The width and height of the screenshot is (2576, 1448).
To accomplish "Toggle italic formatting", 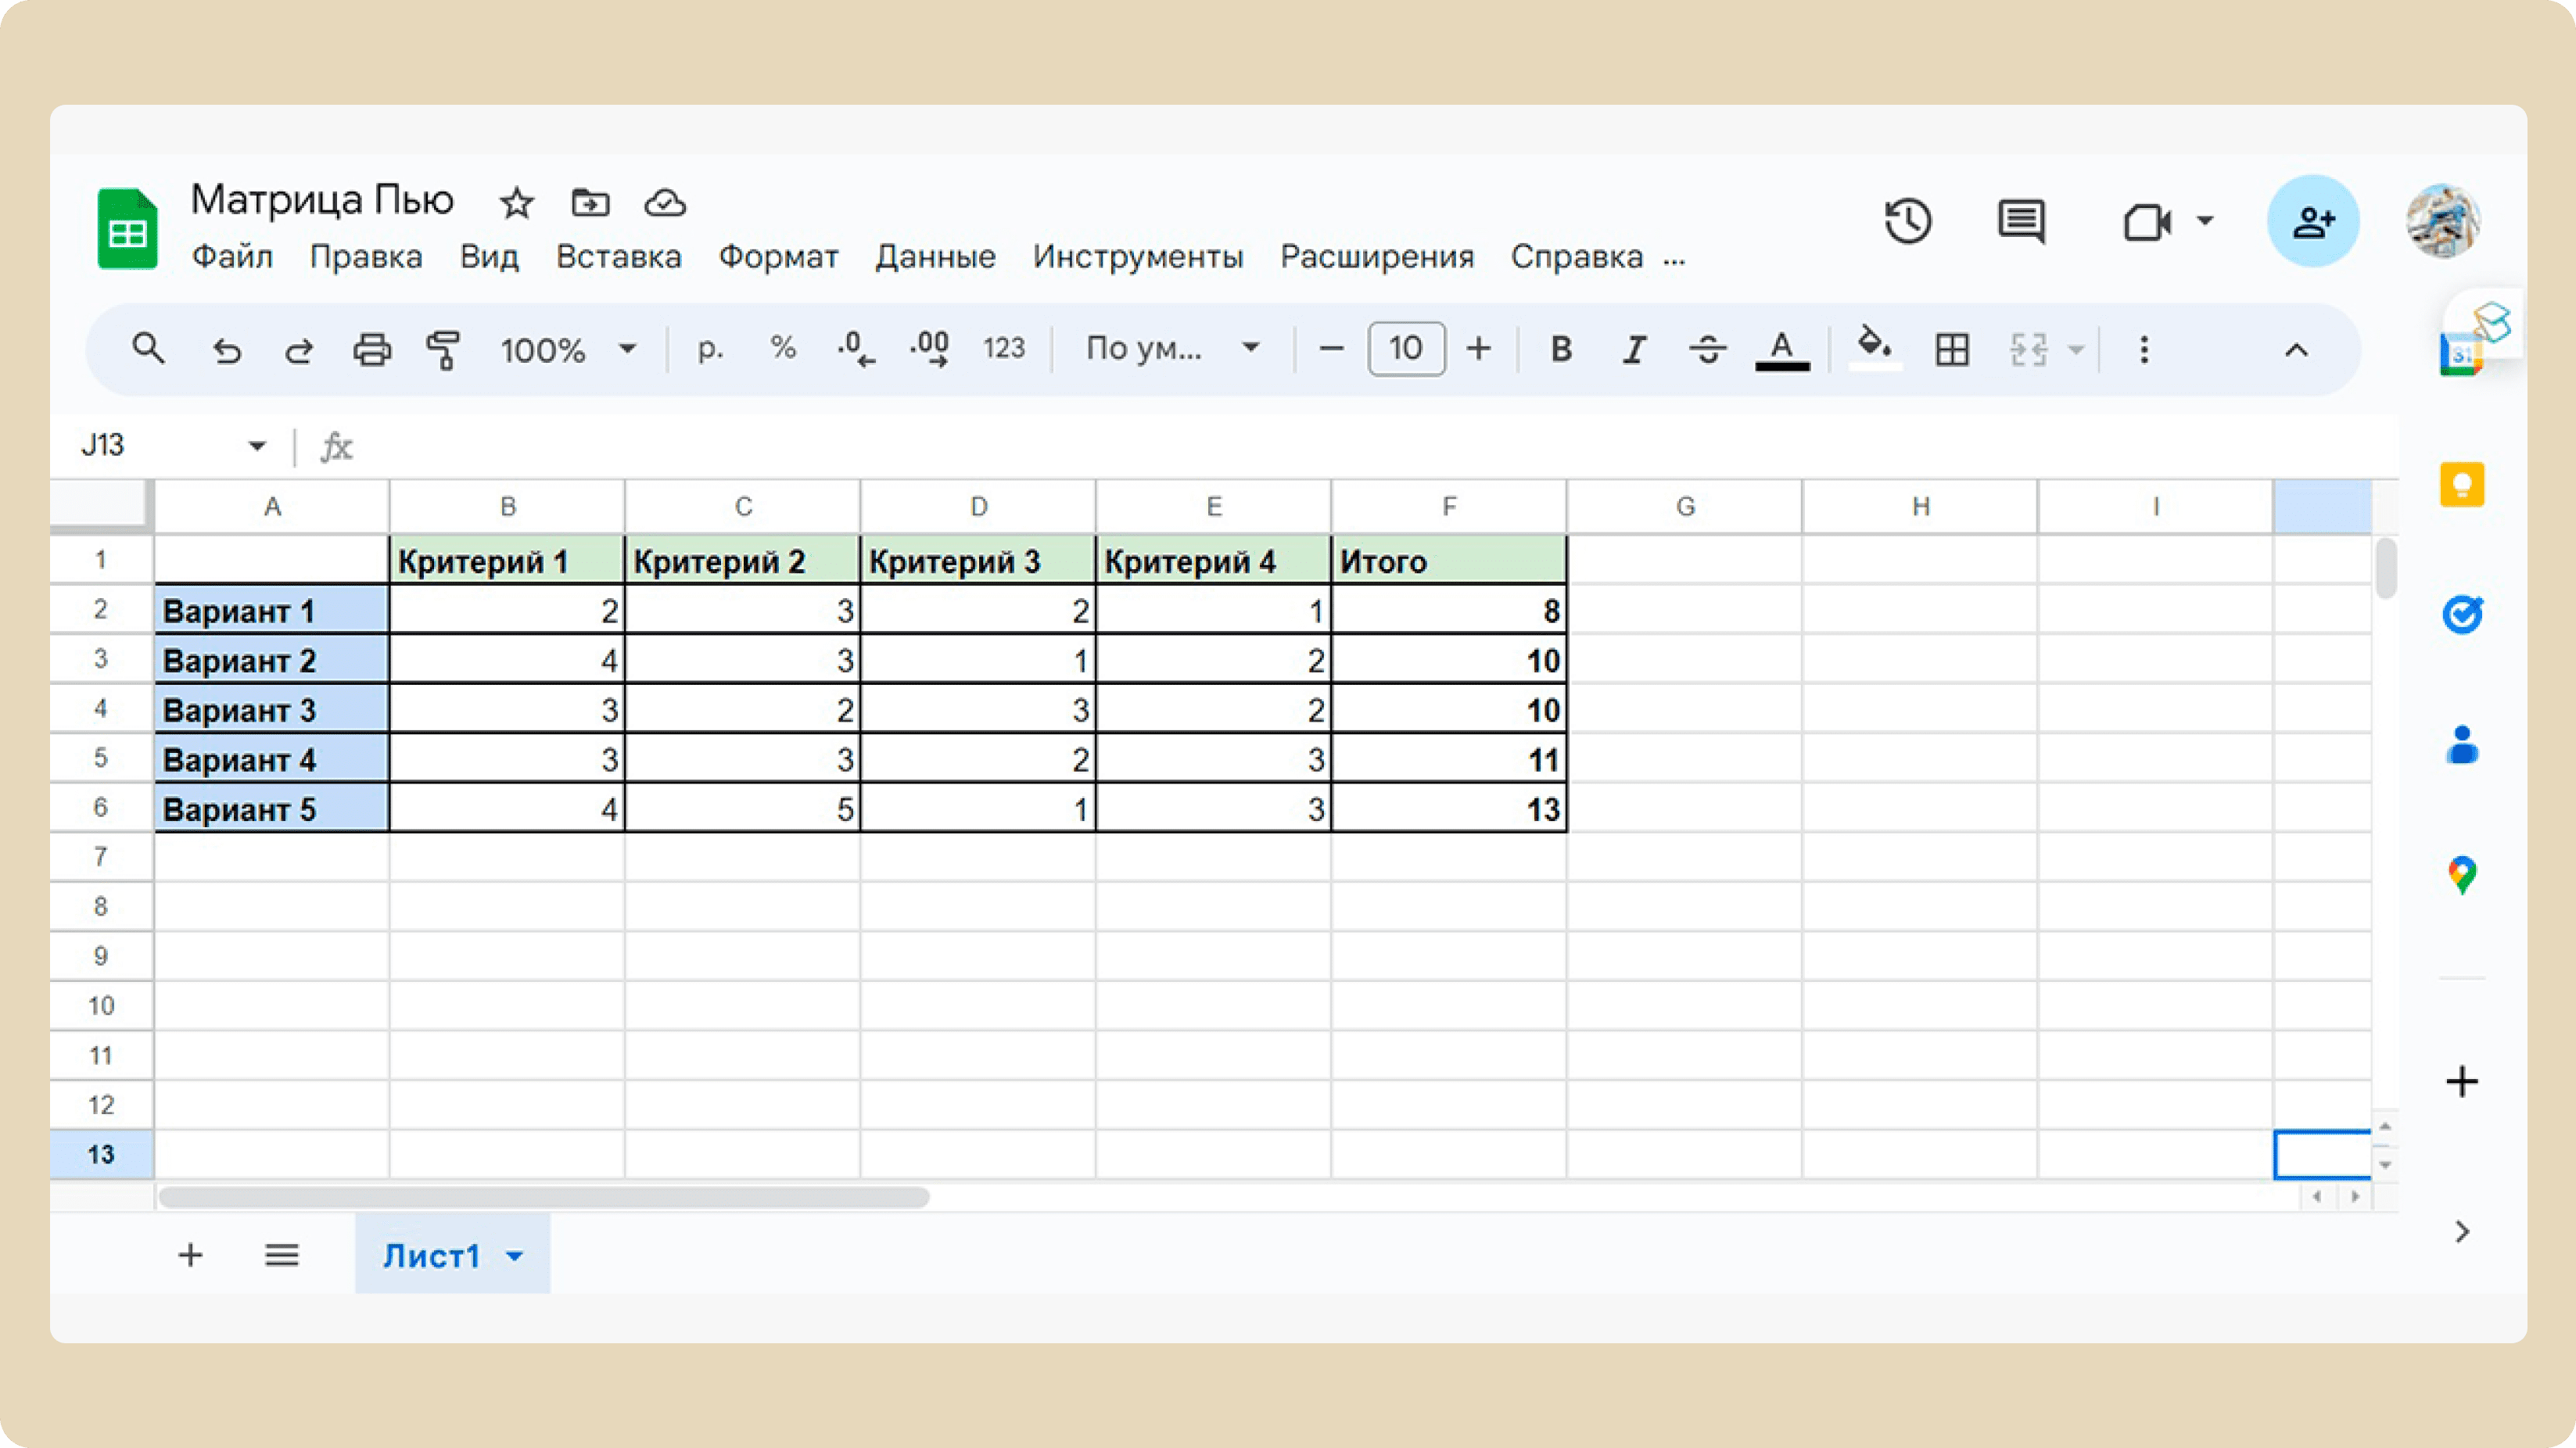I will tap(1634, 349).
